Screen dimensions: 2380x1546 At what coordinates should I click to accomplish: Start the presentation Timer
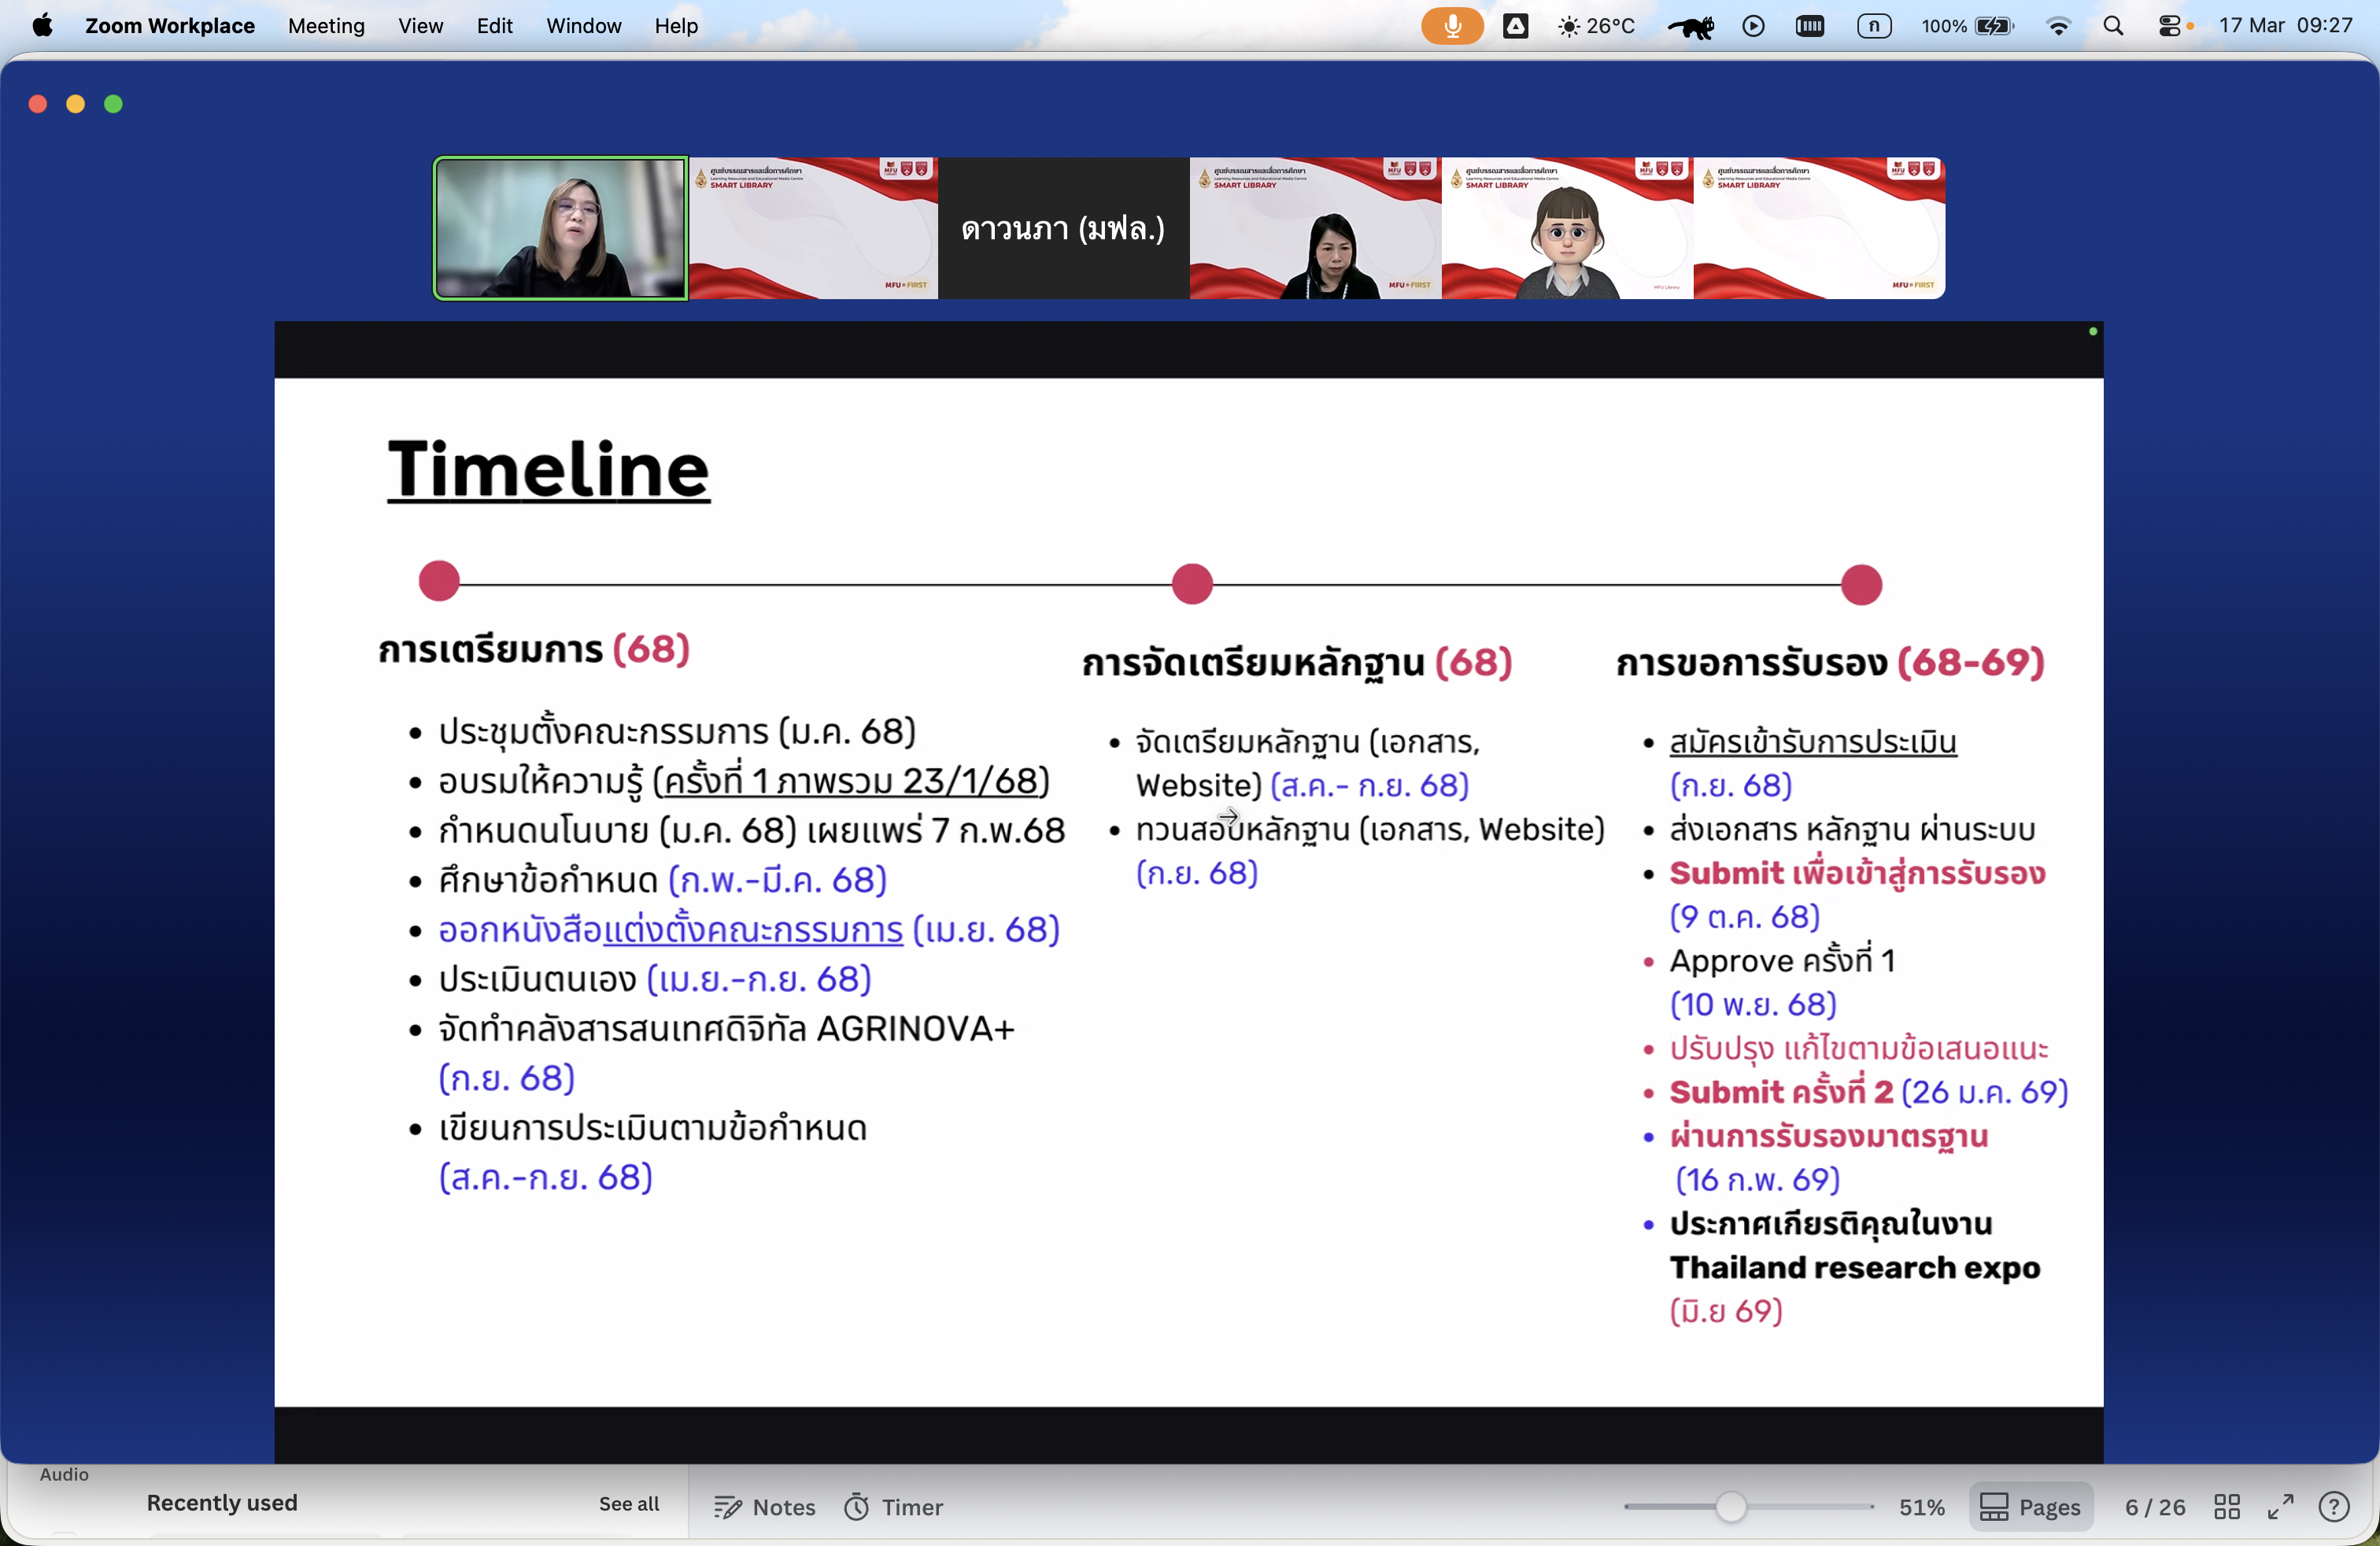[x=893, y=1506]
